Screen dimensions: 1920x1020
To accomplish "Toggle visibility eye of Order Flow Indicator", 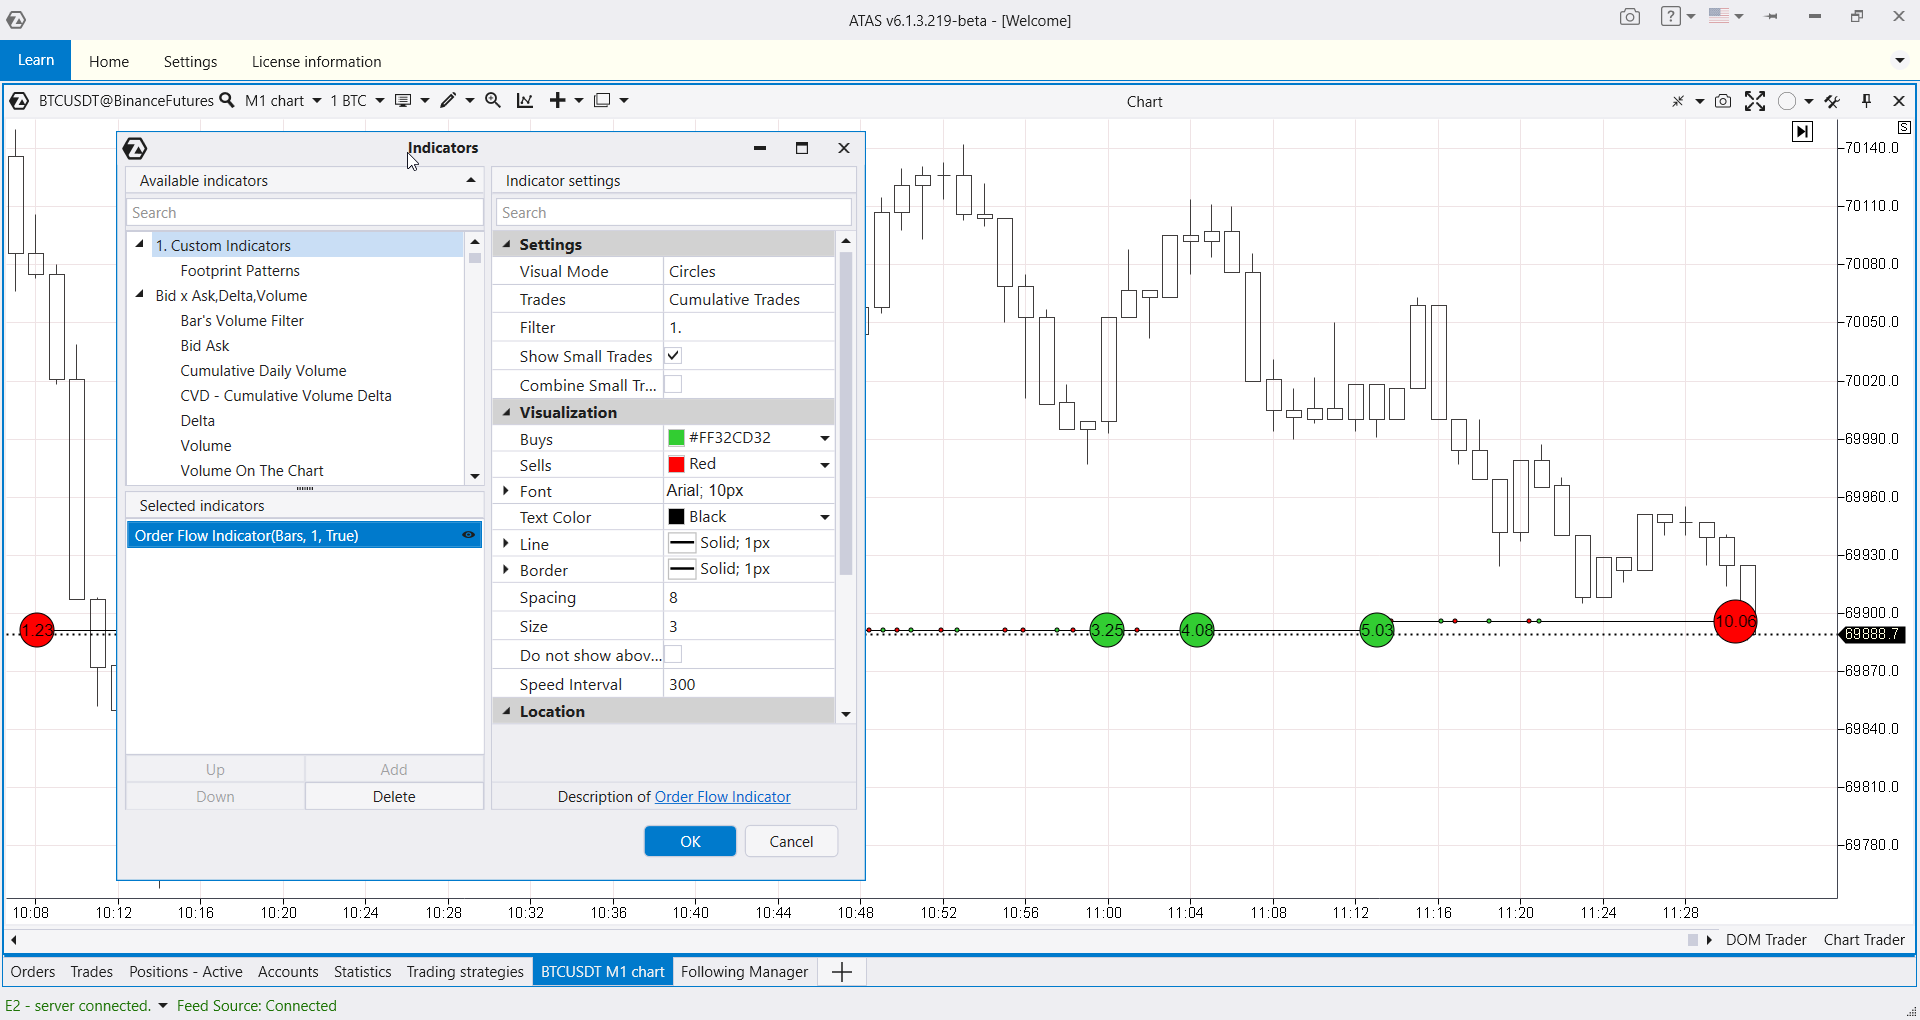I will (468, 535).
